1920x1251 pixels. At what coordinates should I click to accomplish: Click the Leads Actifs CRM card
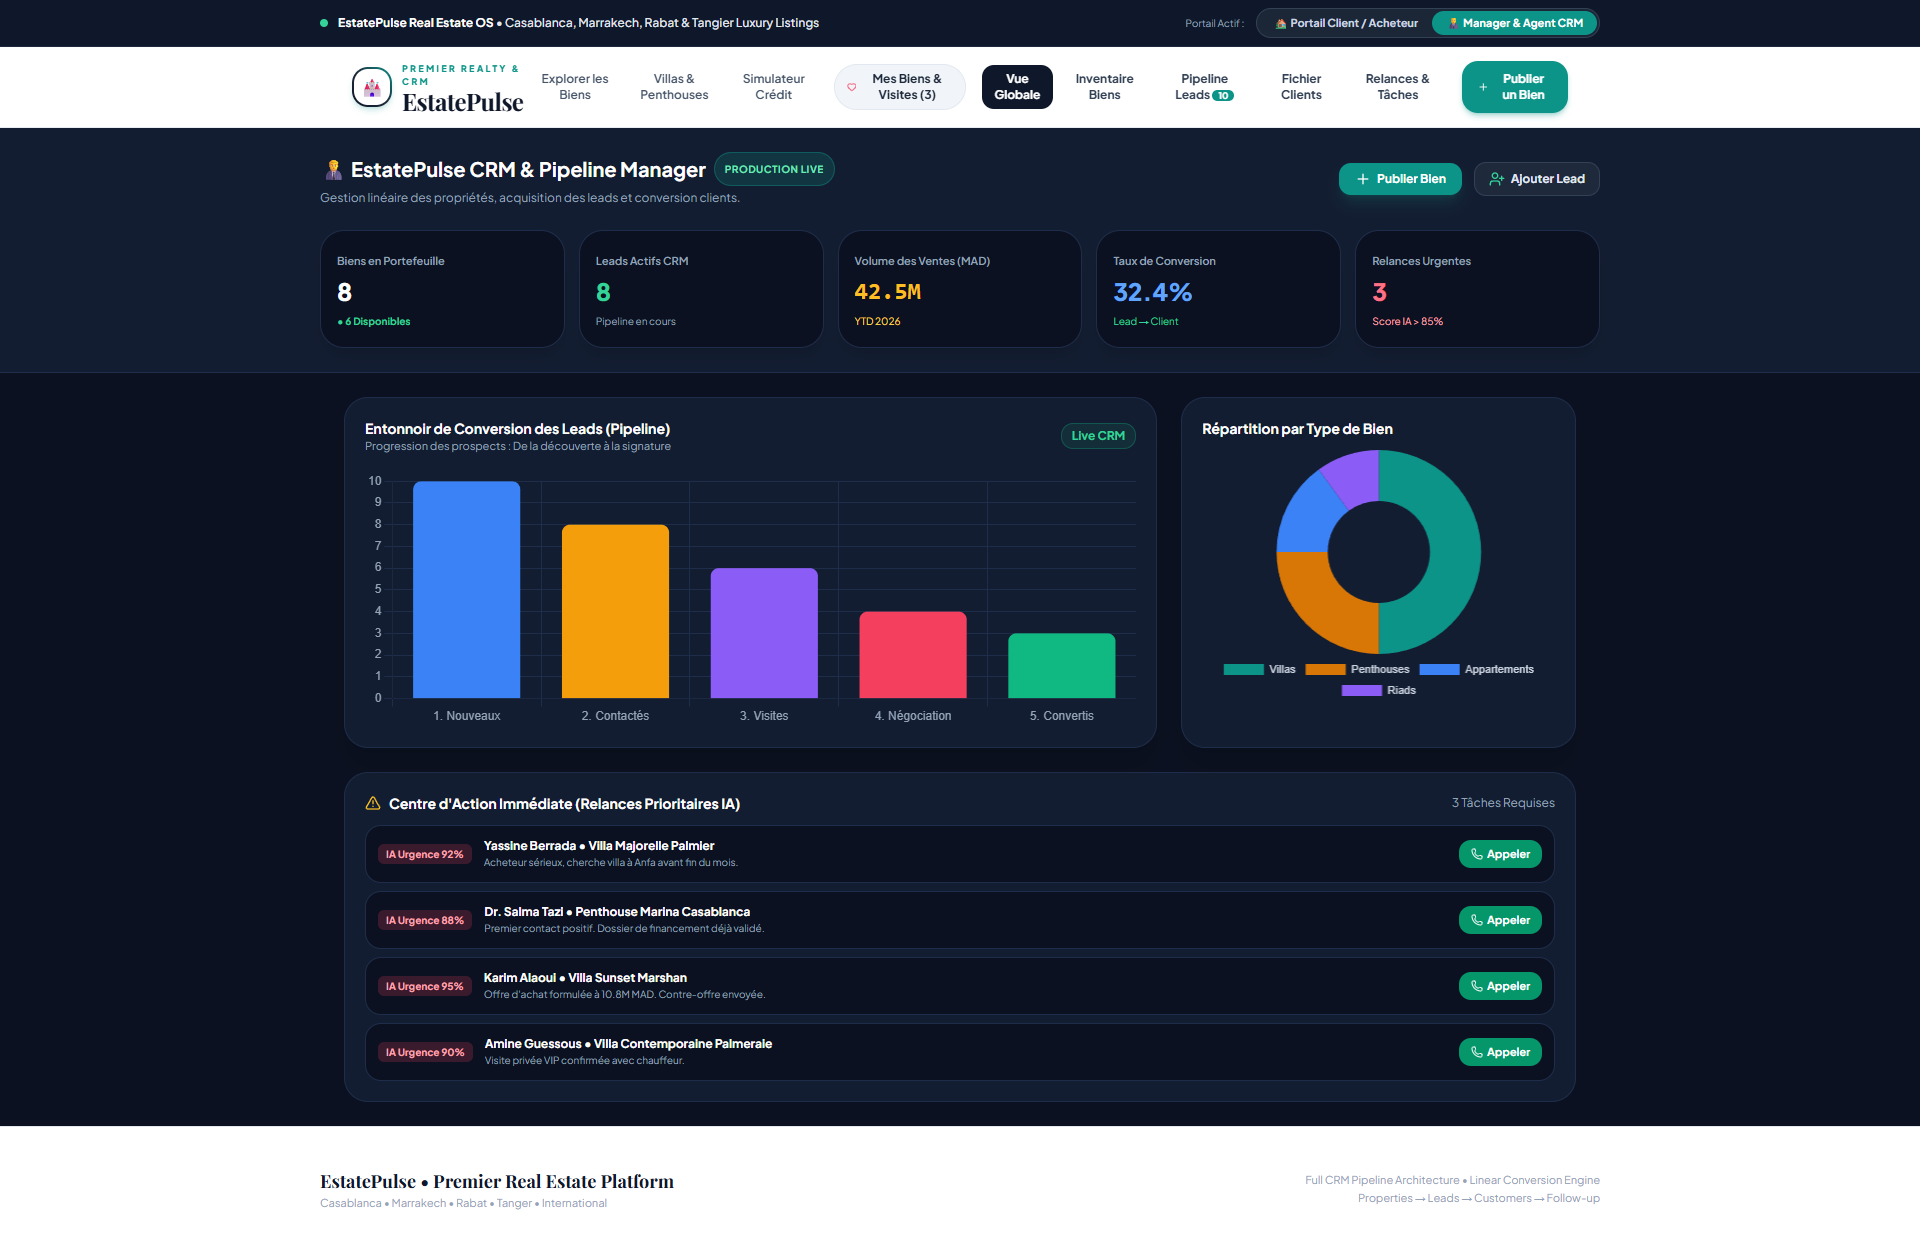click(x=701, y=289)
